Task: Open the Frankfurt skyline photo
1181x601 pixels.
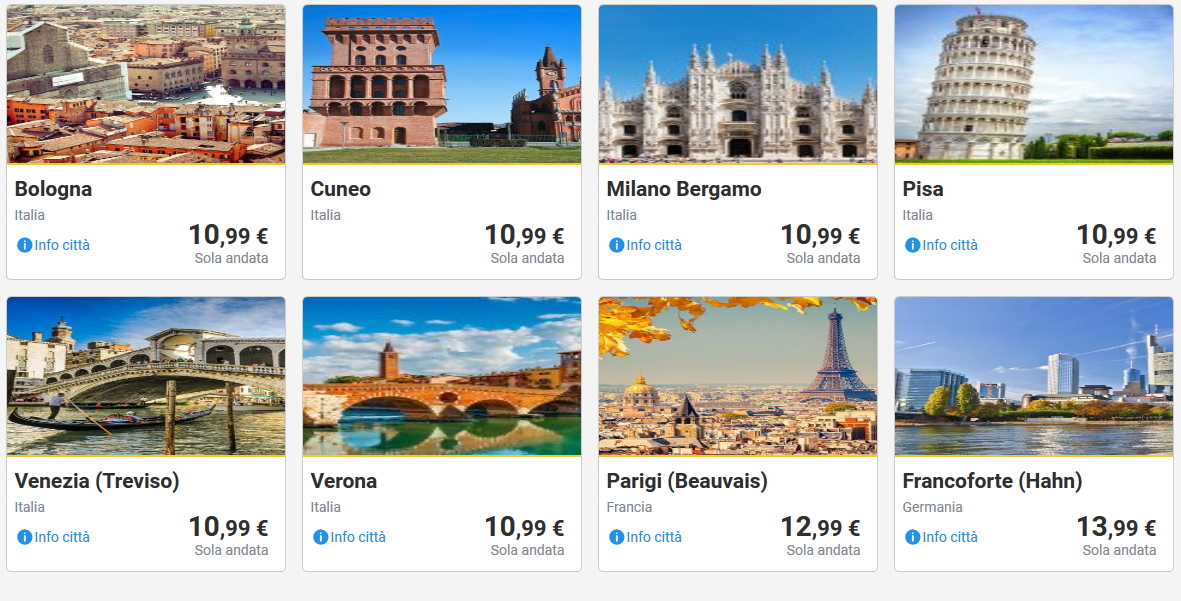Action: pos(1034,376)
